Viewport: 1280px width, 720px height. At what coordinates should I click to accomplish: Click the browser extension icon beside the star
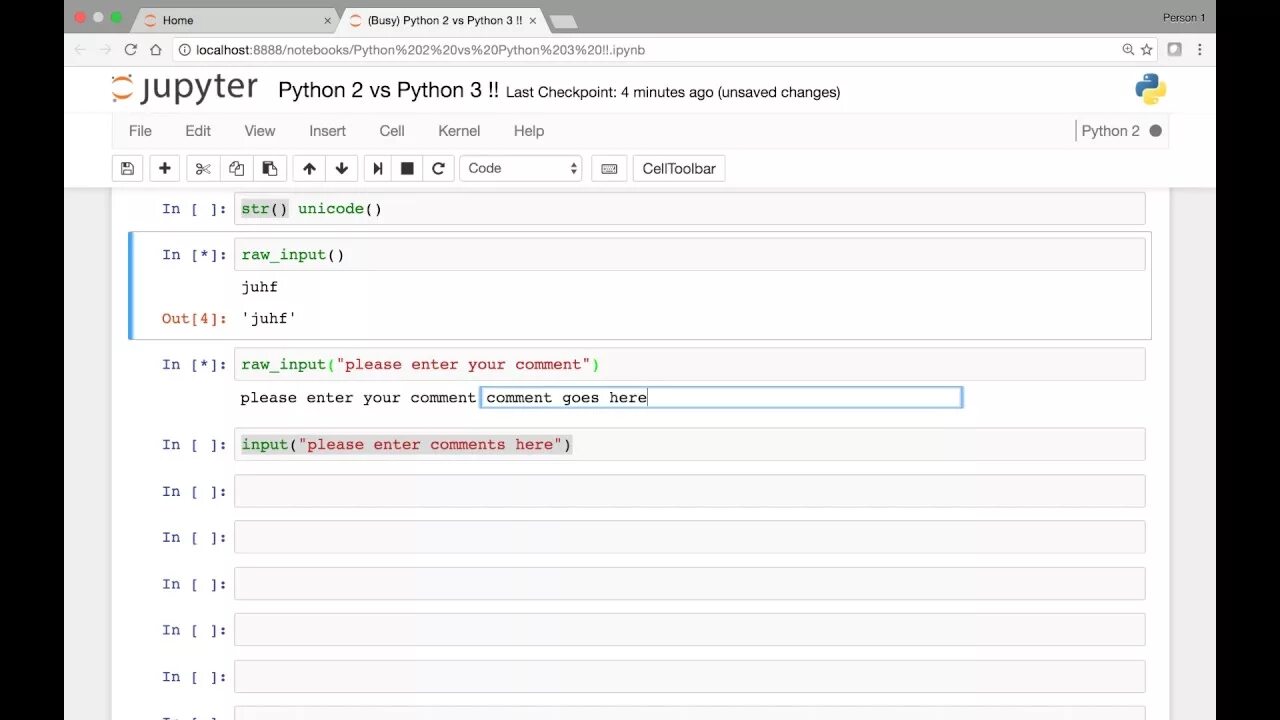click(1174, 49)
